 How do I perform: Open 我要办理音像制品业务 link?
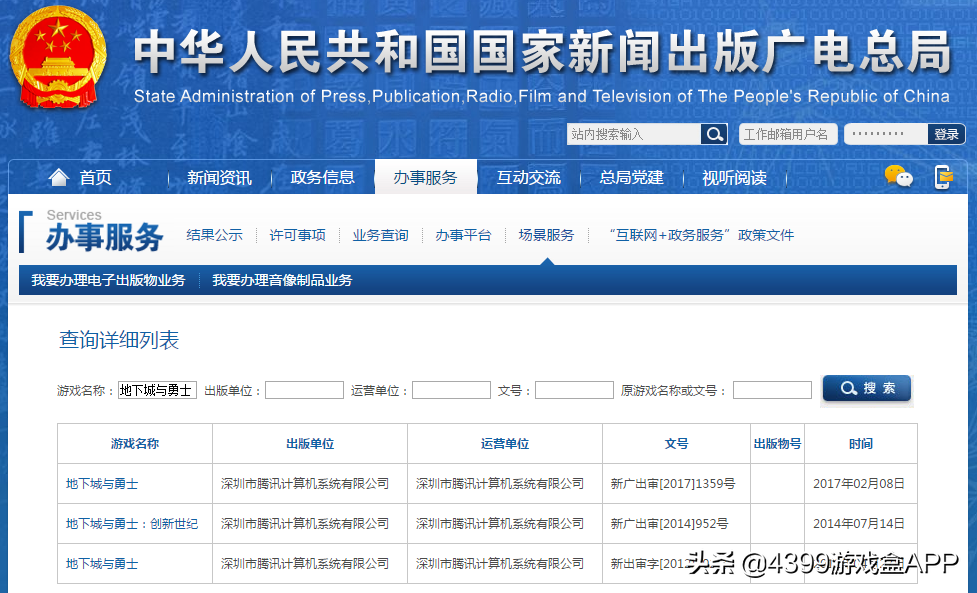[x=282, y=280]
